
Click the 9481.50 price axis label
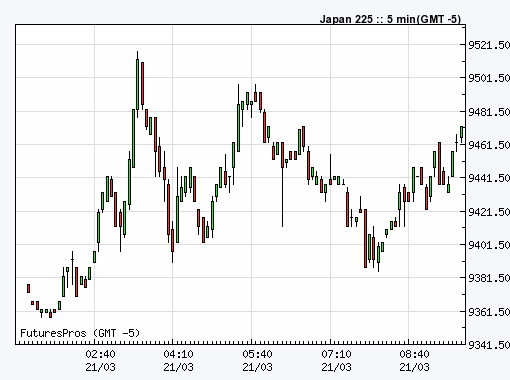click(489, 112)
